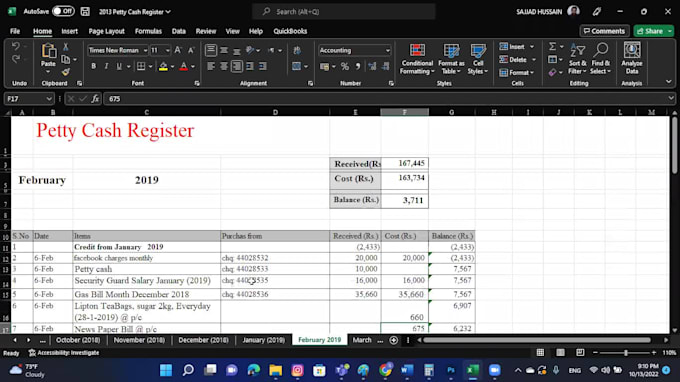Switch to Page Layout view

(560, 353)
